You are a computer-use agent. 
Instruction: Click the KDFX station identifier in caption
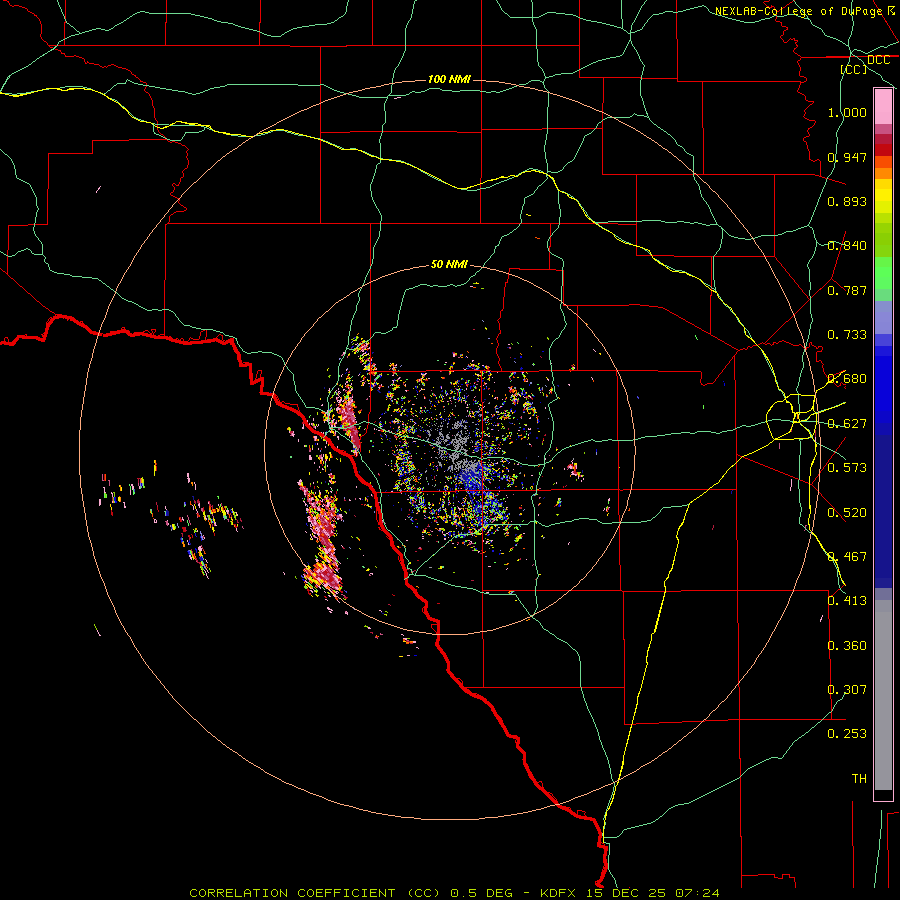pyautogui.click(x=559, y=893)
